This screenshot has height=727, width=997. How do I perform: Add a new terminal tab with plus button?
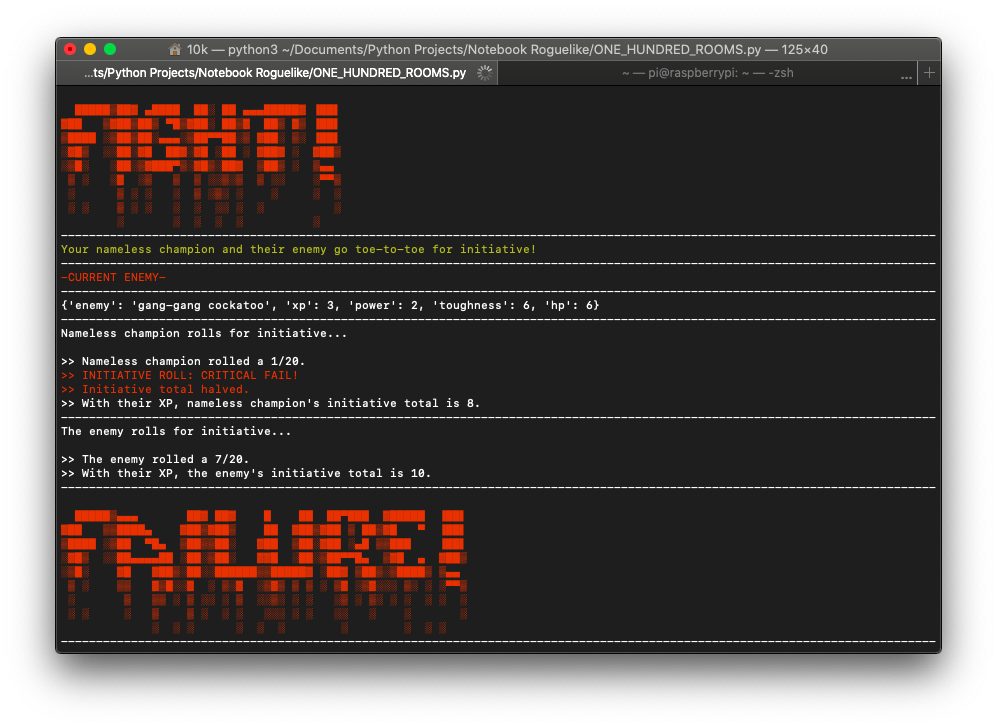(x=929, y=73)
